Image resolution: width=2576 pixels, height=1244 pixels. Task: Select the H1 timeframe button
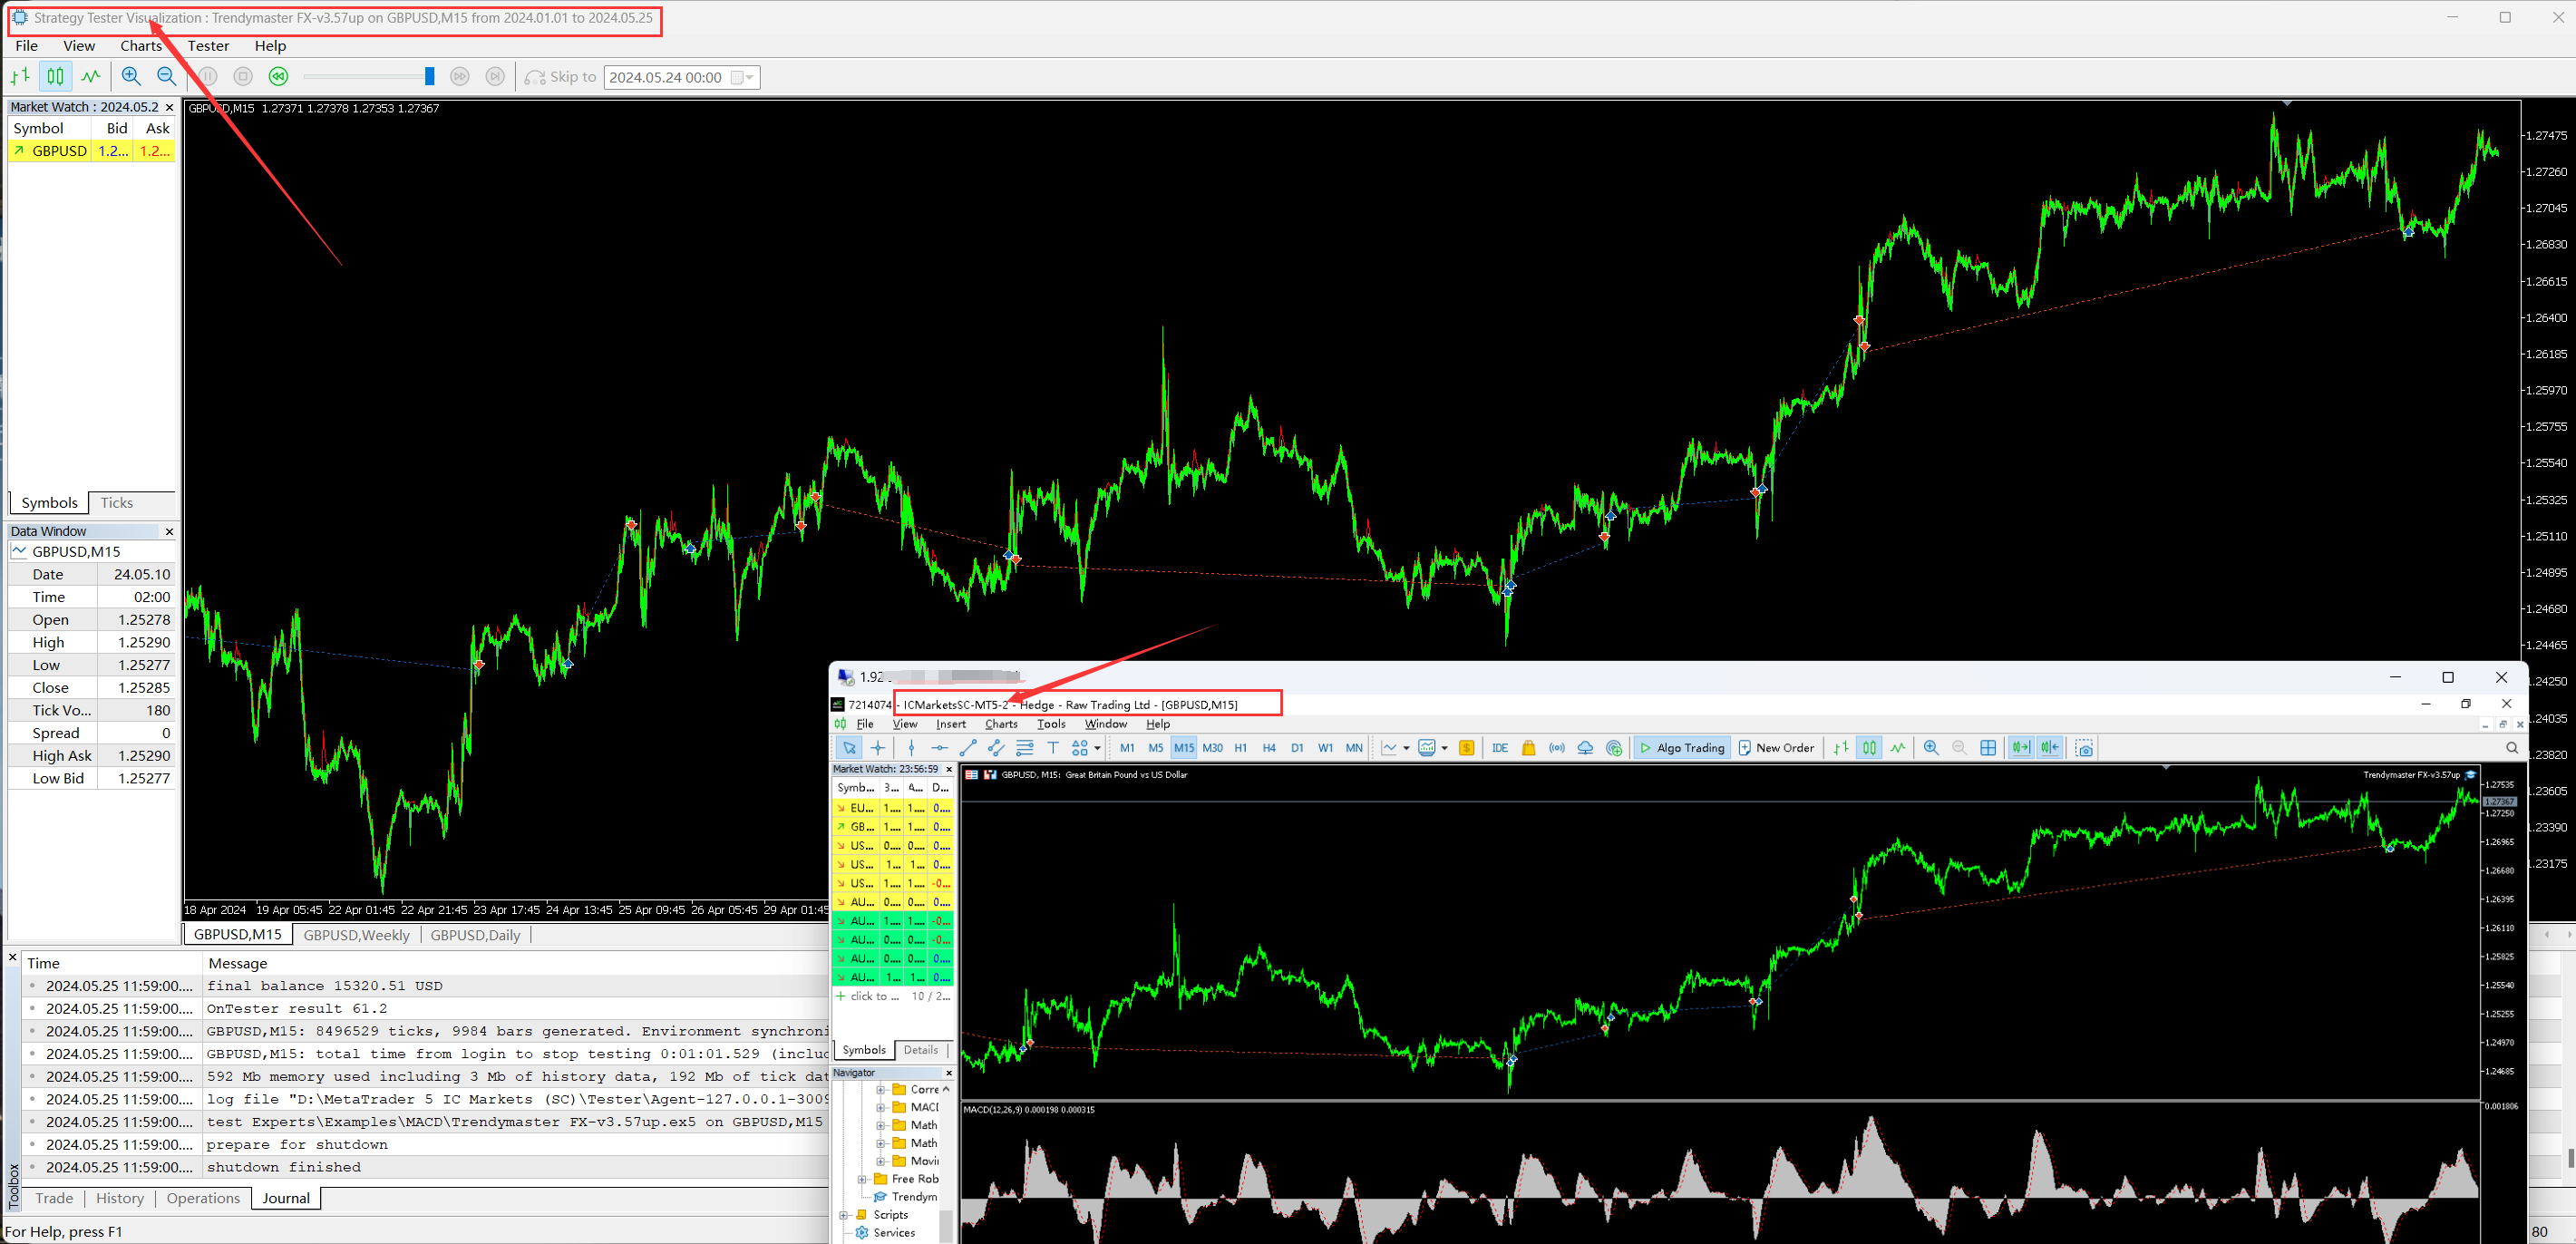[x=1240, y=748]
